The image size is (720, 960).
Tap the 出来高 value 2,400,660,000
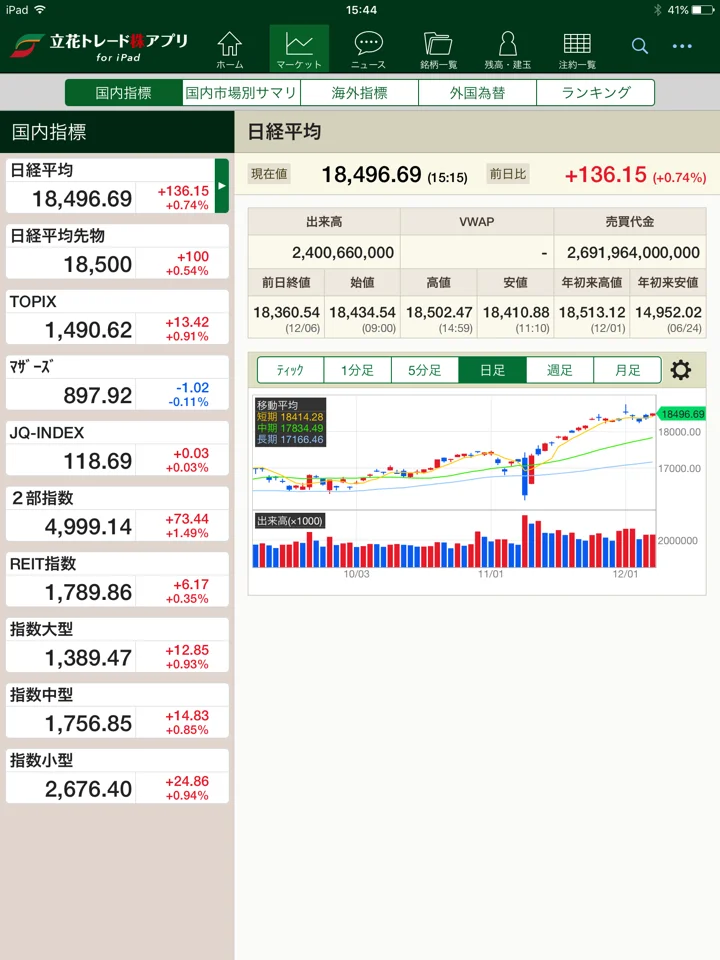click(343, 252)
